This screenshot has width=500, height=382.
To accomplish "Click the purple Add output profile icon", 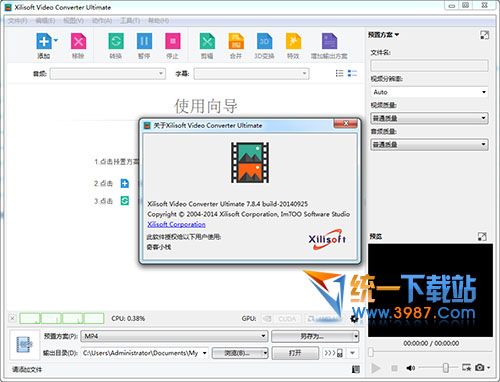I will click(329, 41).
